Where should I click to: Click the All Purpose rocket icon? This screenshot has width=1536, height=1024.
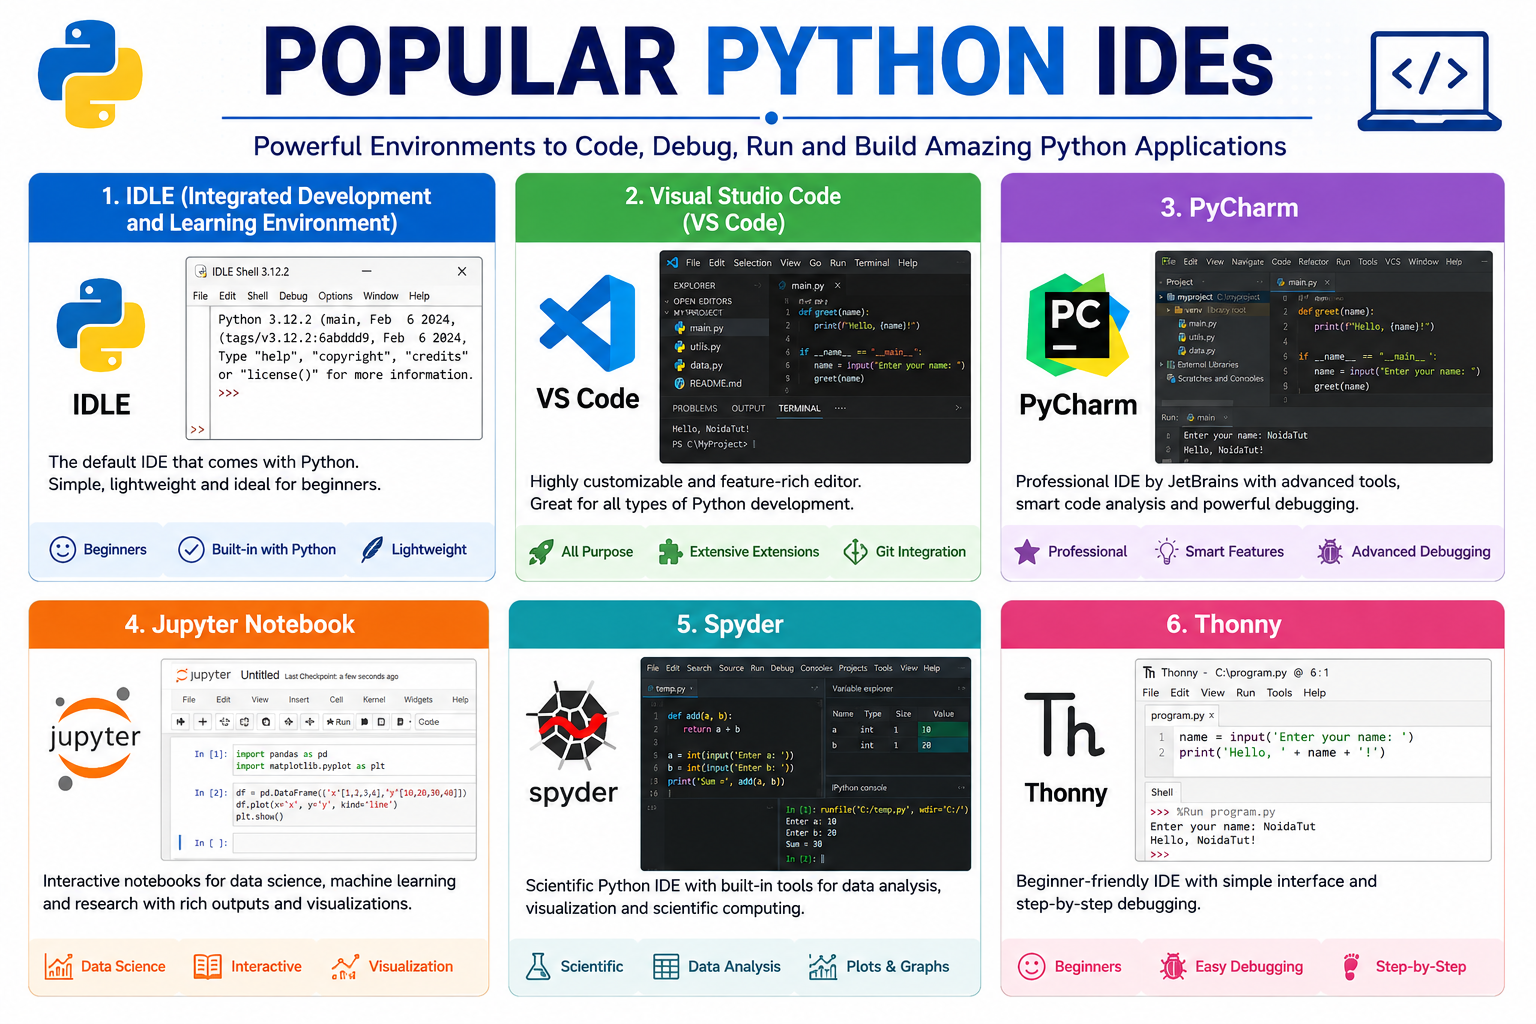(541, 551)
